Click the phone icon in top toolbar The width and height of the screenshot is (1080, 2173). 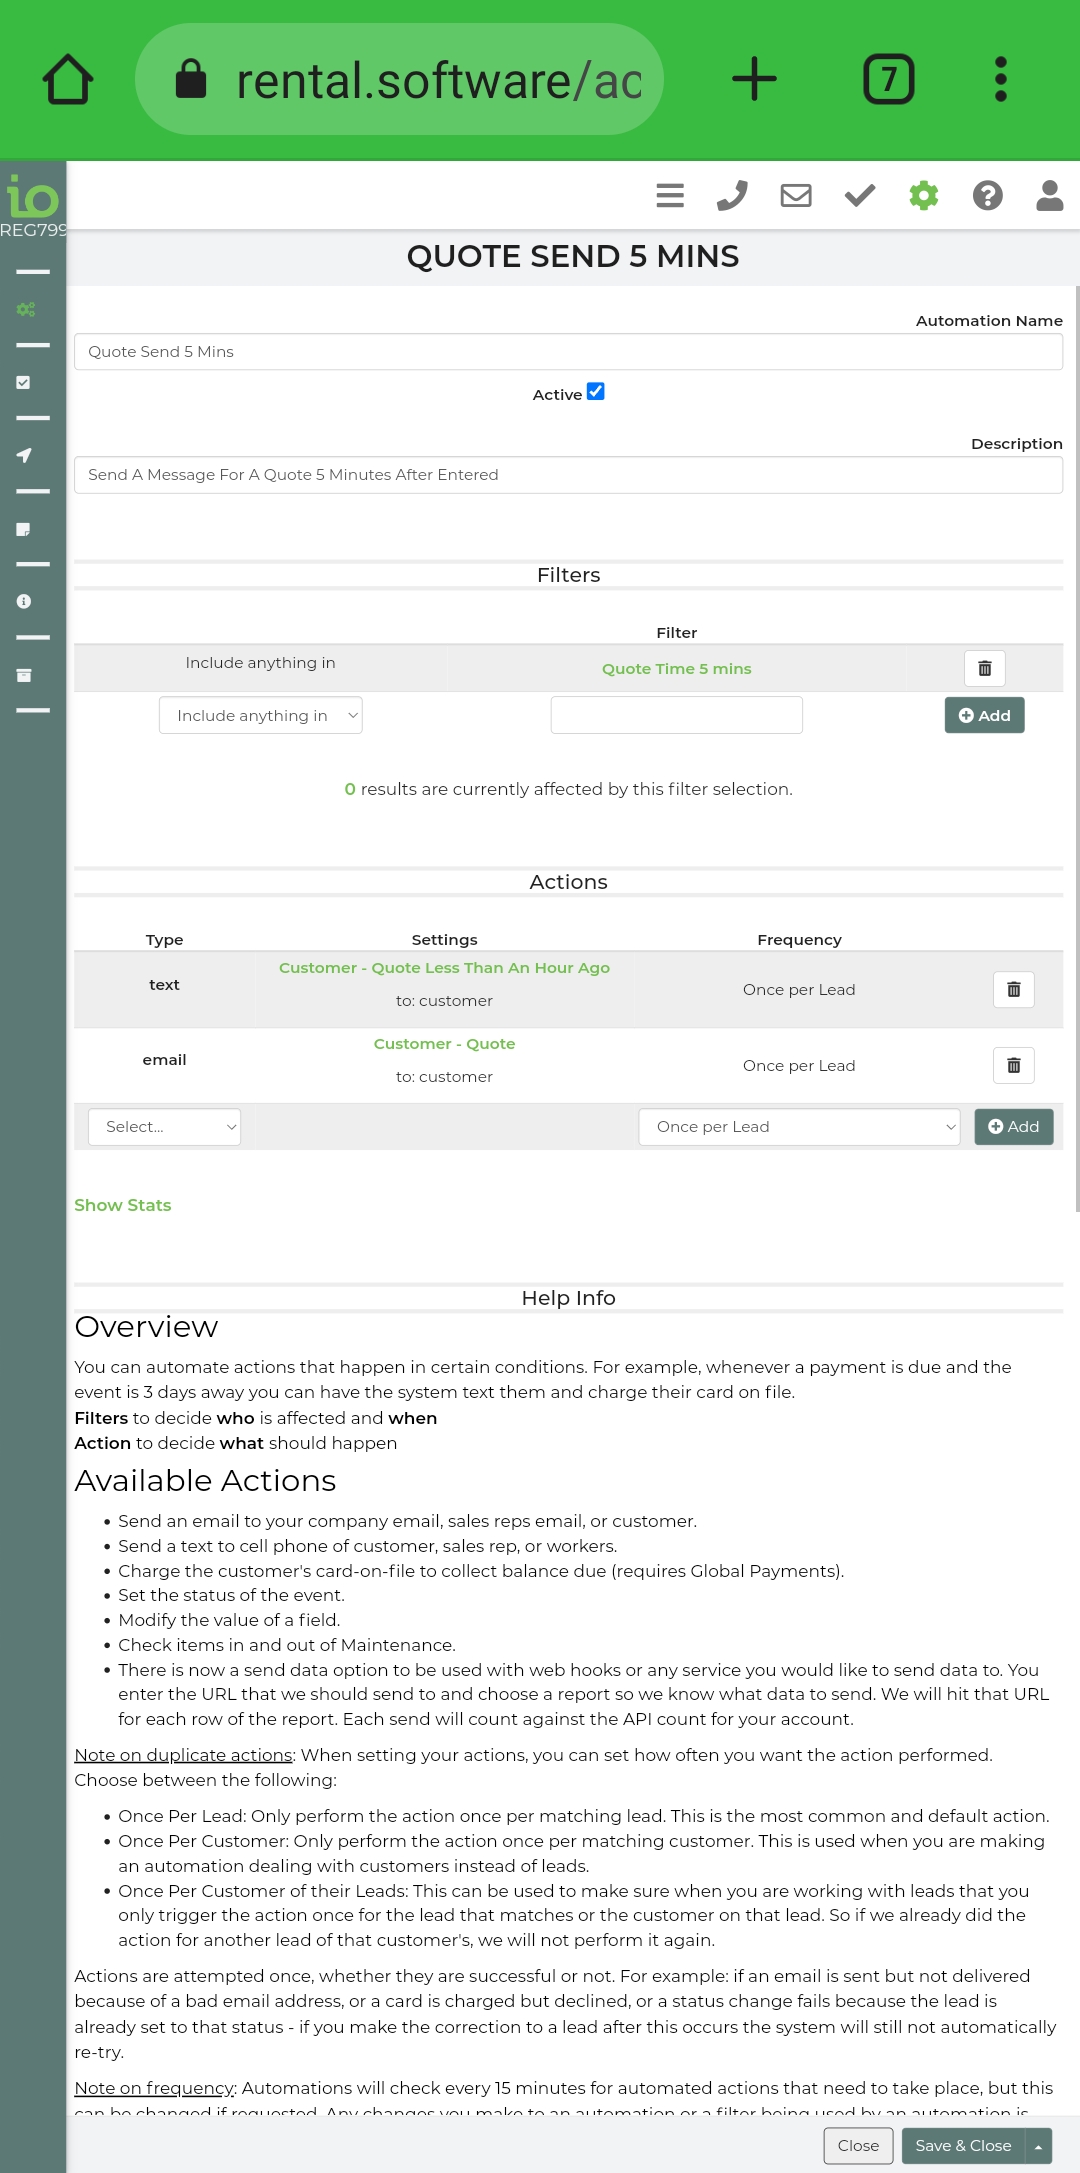point(732,195)
